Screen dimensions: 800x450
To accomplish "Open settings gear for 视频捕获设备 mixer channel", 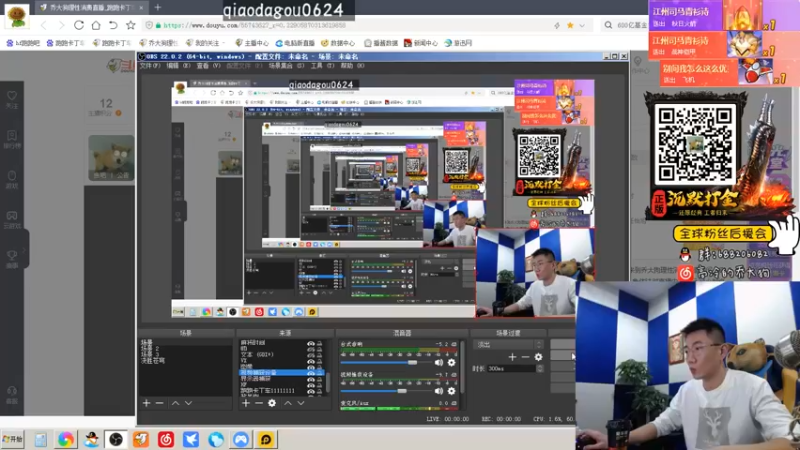I will (452, 391).
